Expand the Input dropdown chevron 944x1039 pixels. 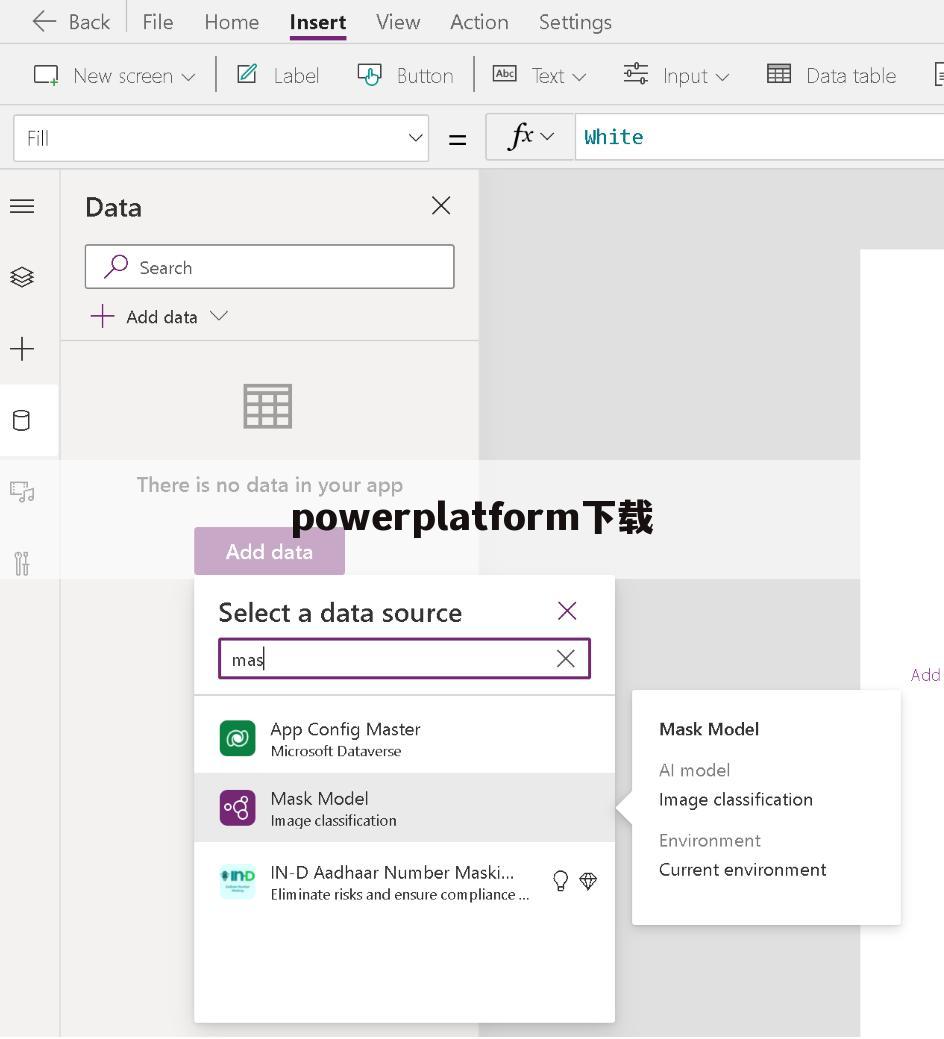(722, 77)
